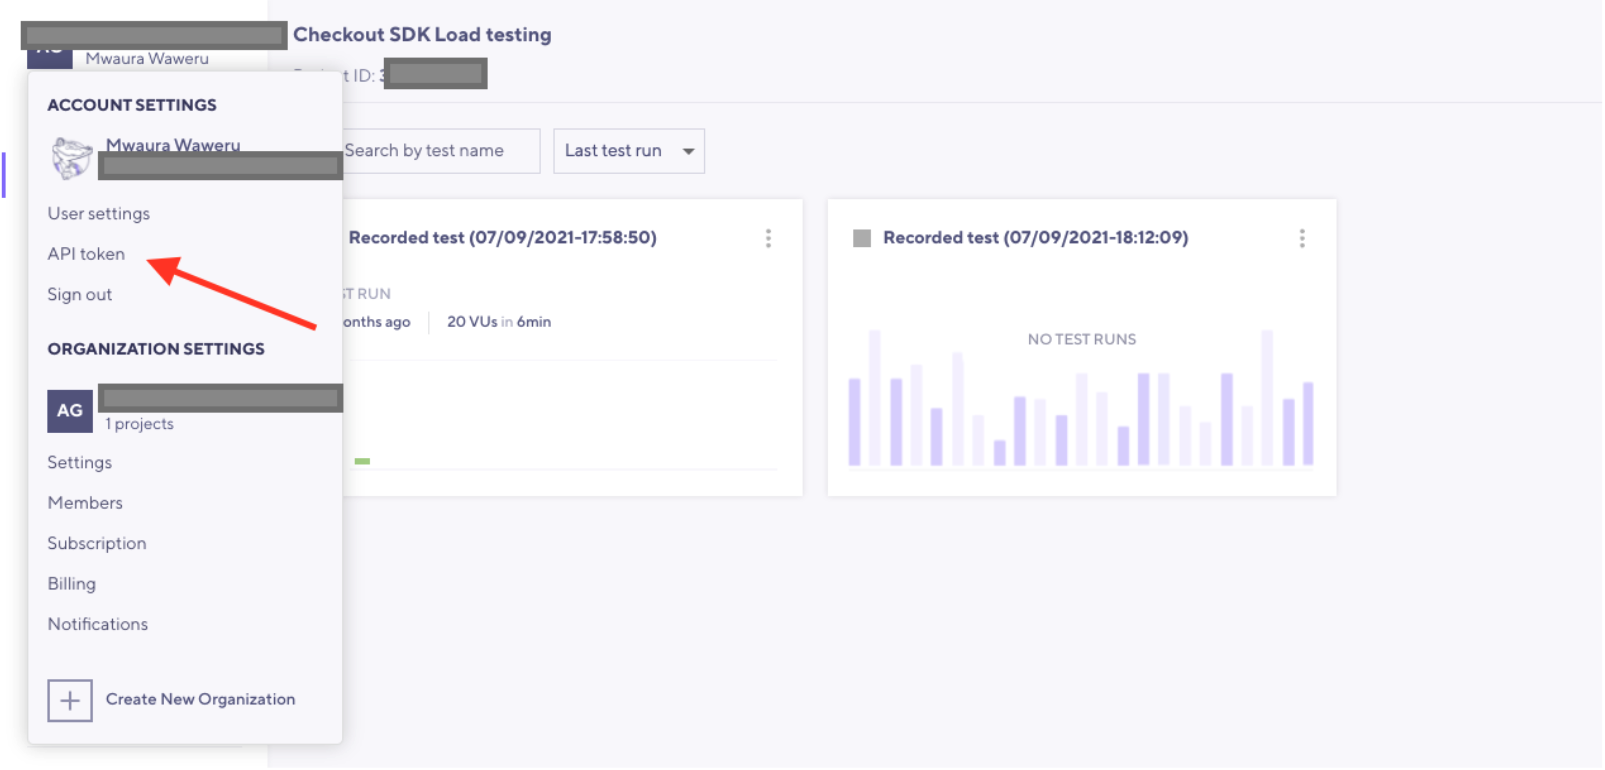Open the Billing page
The height and width of the screenshot is (770, 1605).
click(x=71, y=584)
